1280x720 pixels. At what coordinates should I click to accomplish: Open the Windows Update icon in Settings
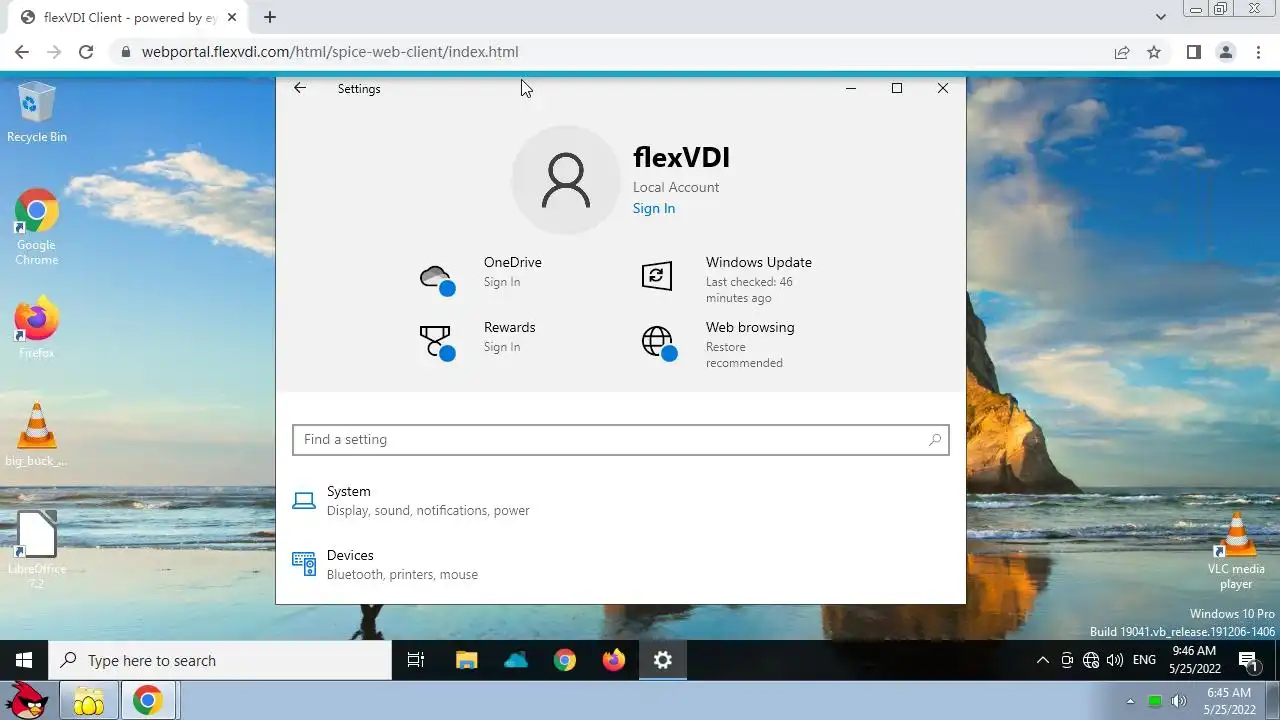(x=657, y=276)
